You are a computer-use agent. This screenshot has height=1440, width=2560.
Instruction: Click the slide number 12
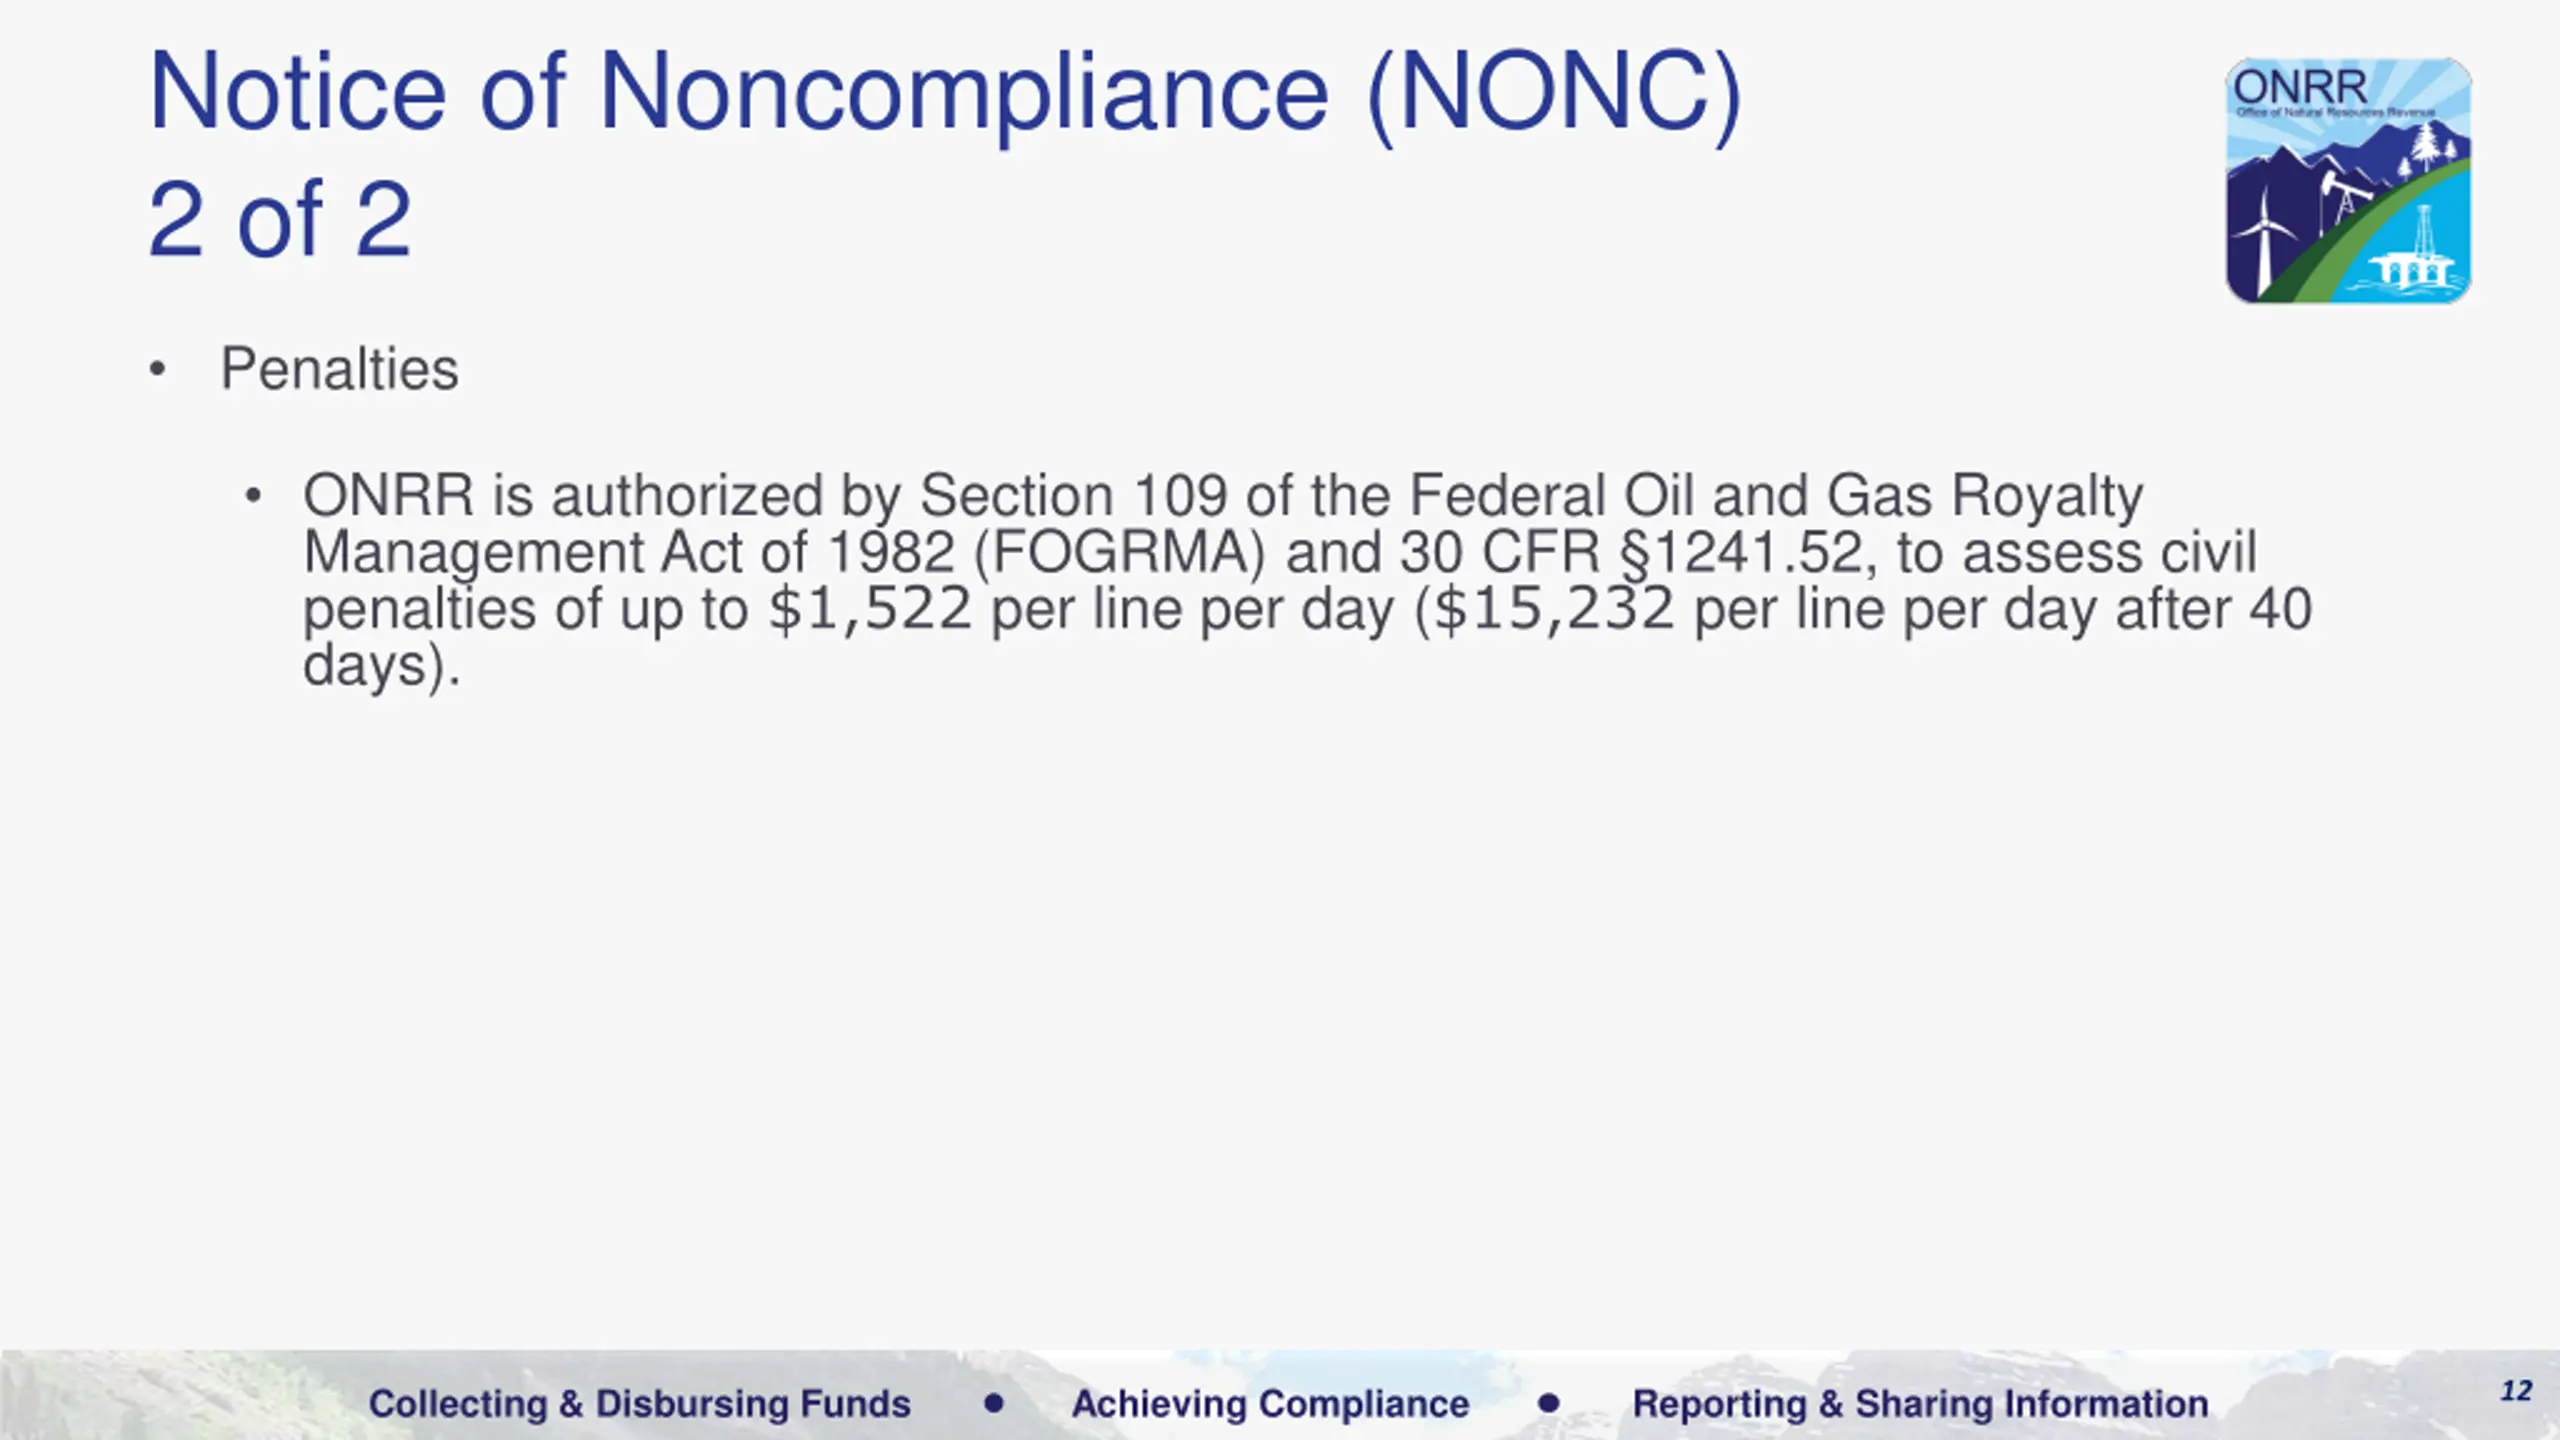(x=2516, y=1391)
